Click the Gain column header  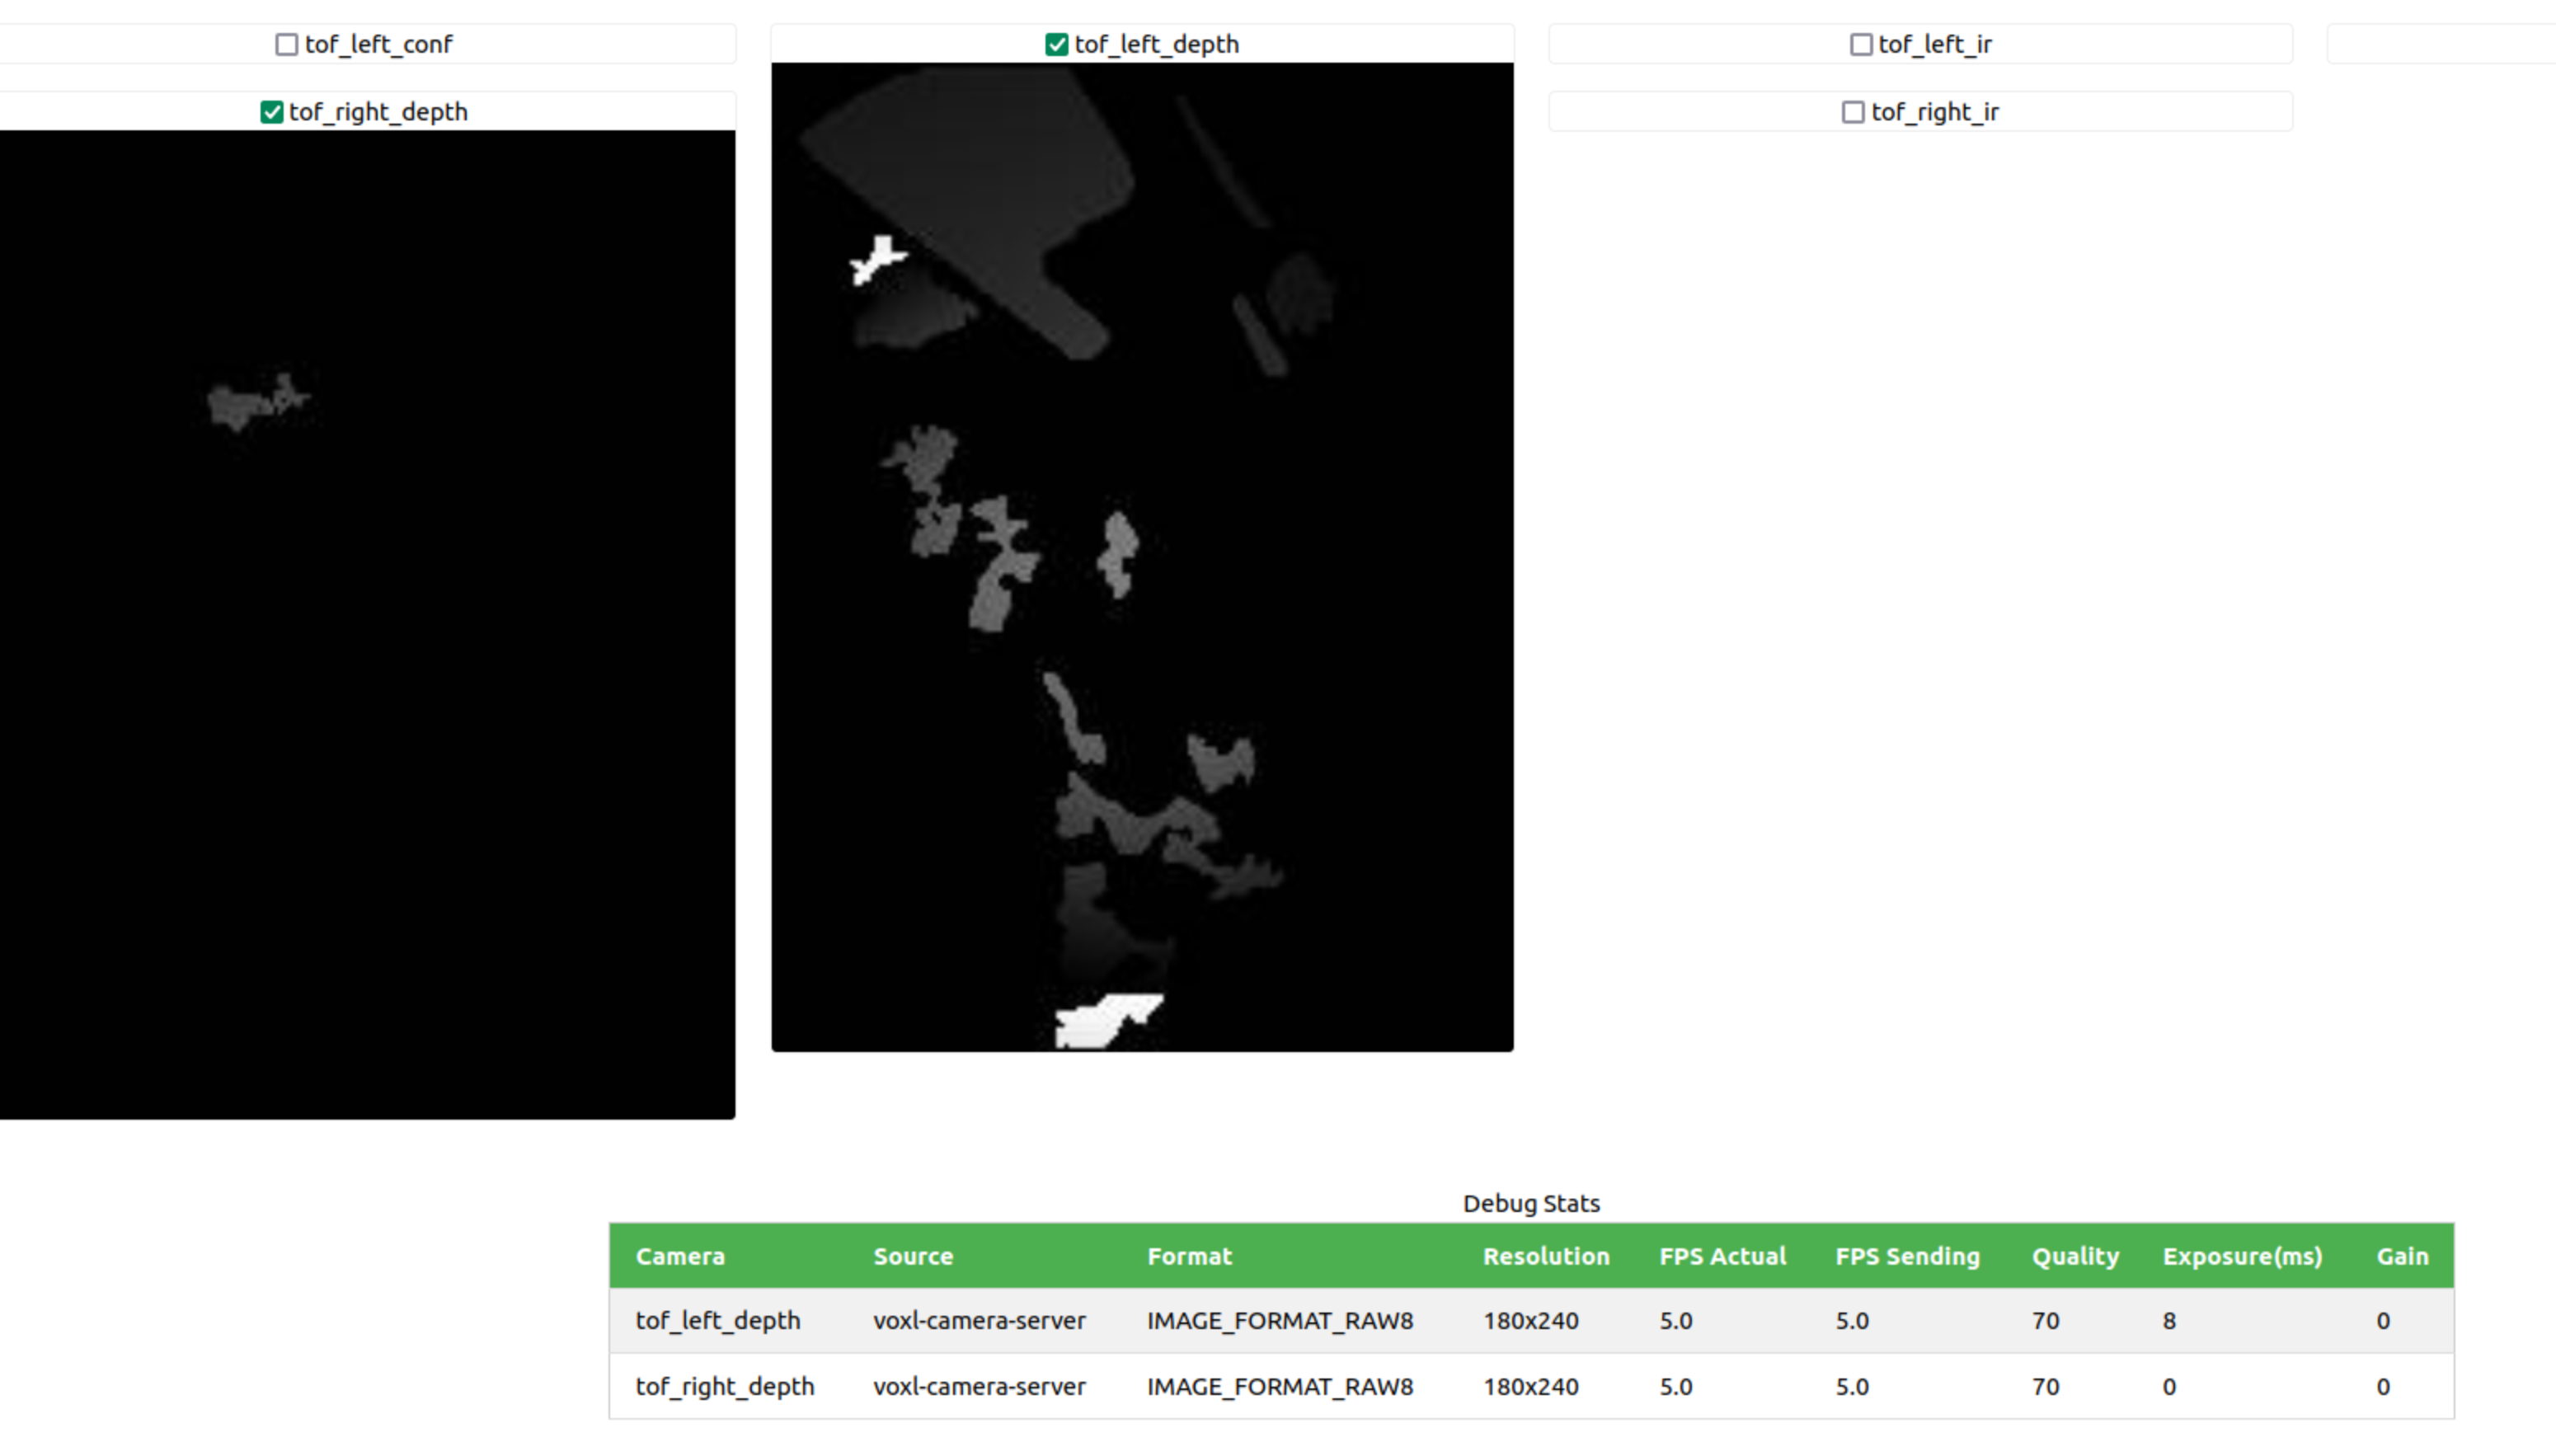[2402, 1256]
